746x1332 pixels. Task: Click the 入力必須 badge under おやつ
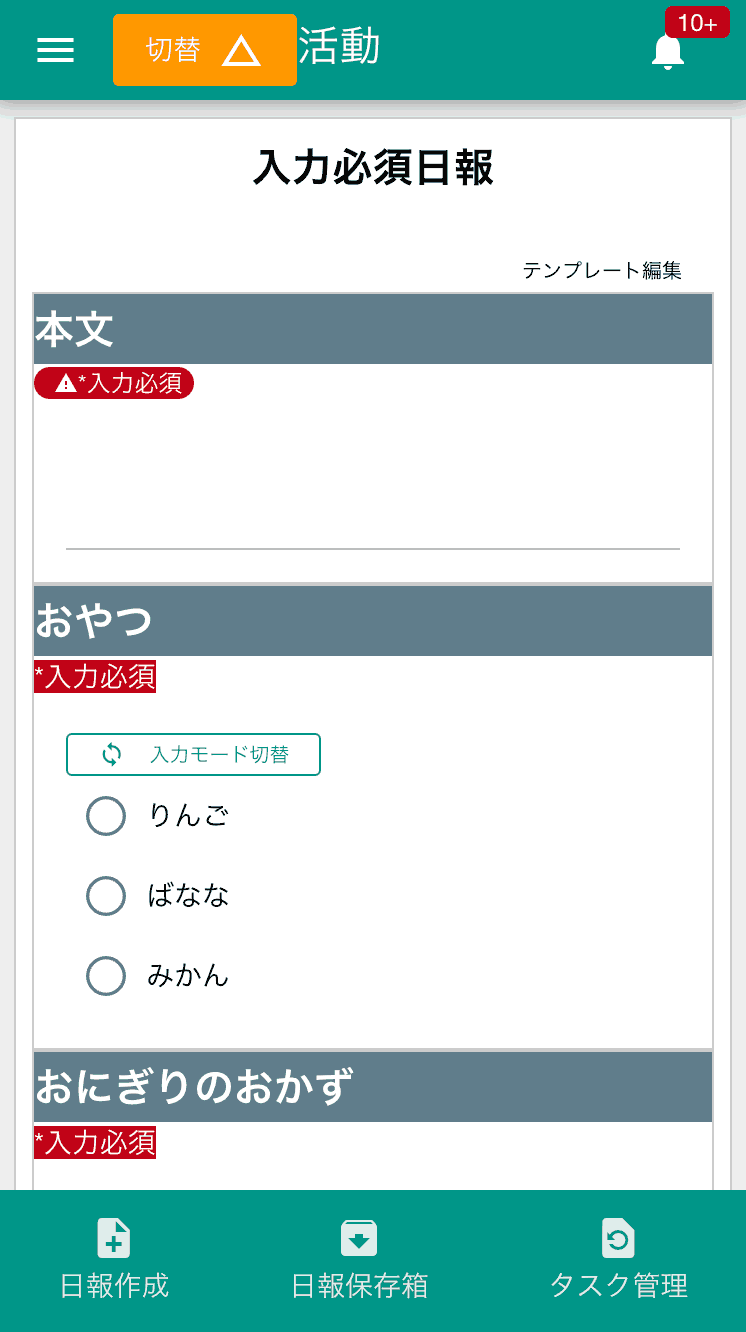point(94,677)
